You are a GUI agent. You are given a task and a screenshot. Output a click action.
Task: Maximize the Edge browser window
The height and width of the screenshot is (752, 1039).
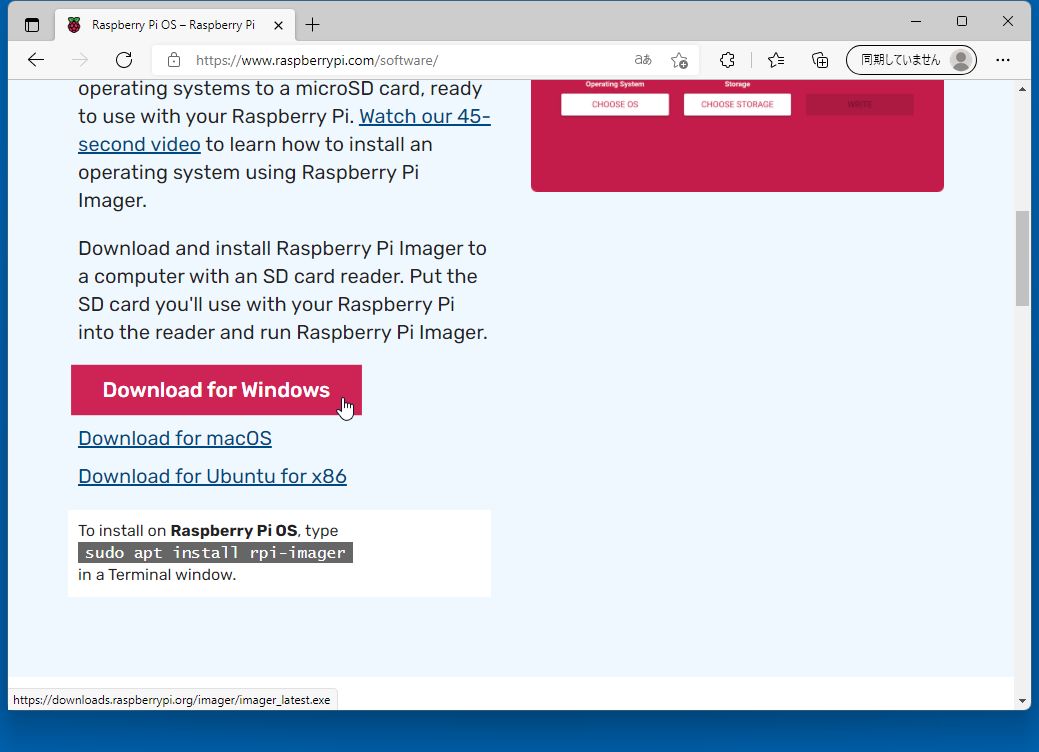[962, 22]
